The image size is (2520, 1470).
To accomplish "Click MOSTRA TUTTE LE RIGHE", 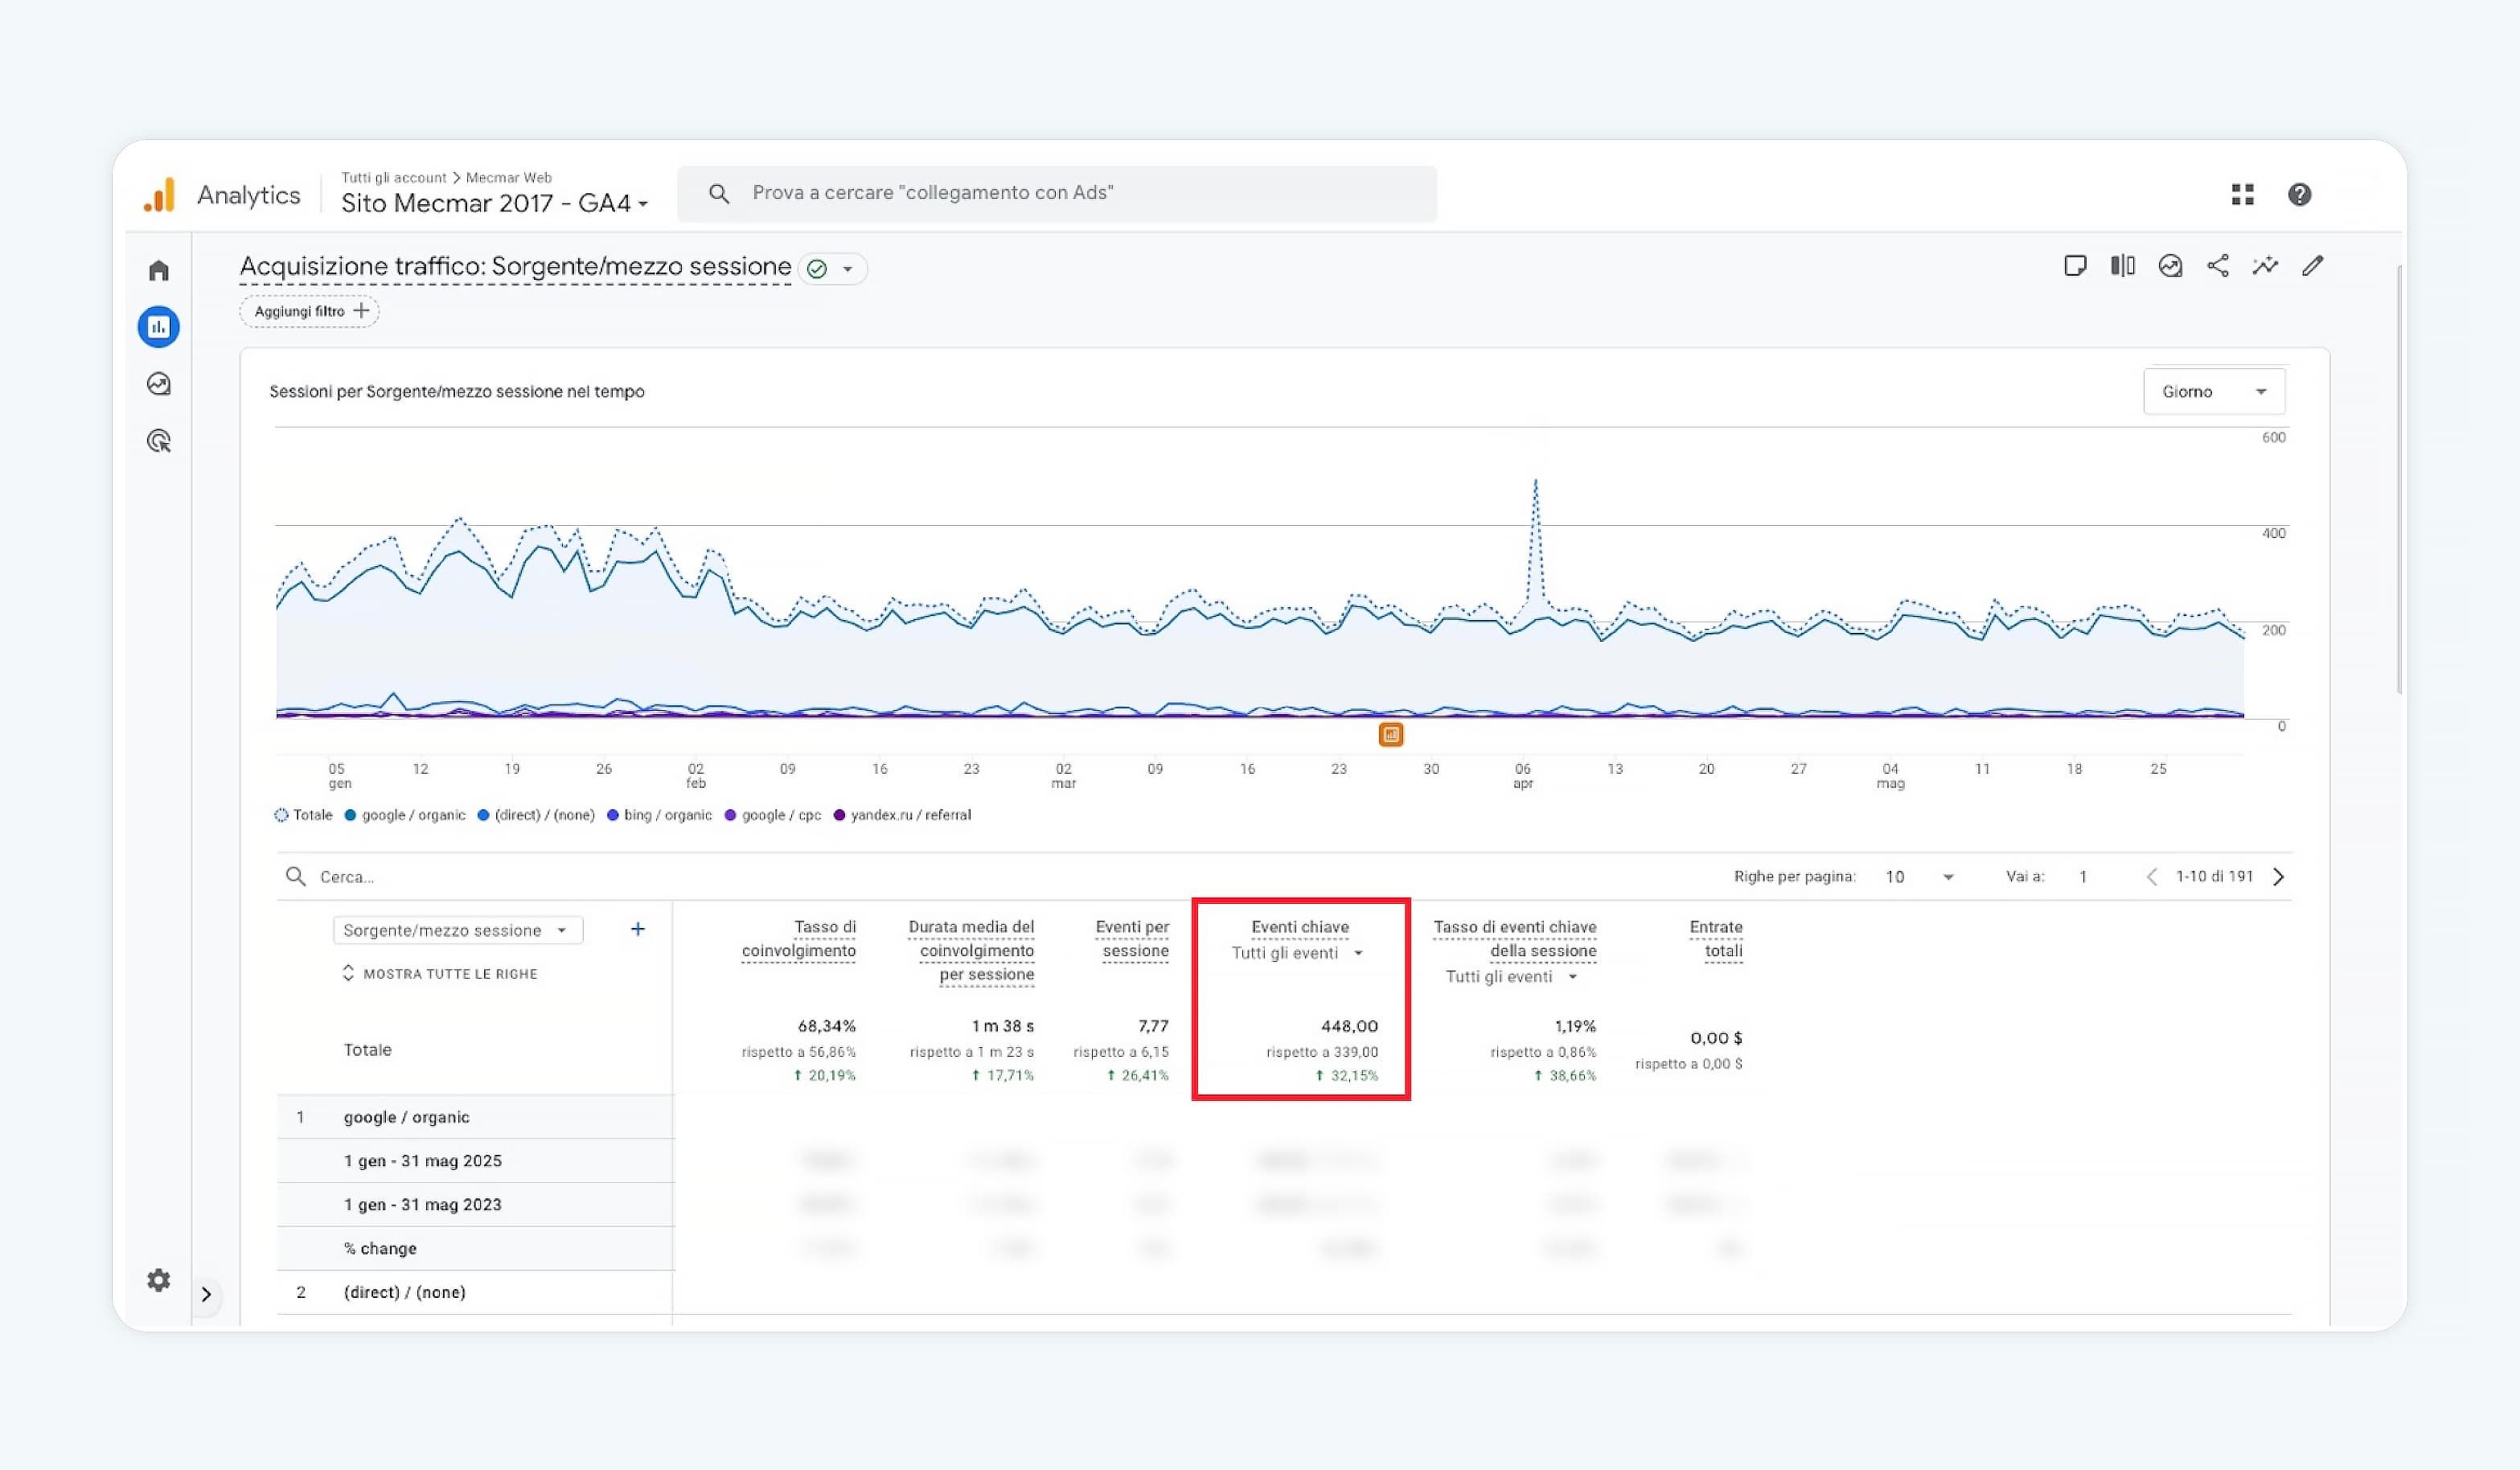I will [x=440, y=974].
